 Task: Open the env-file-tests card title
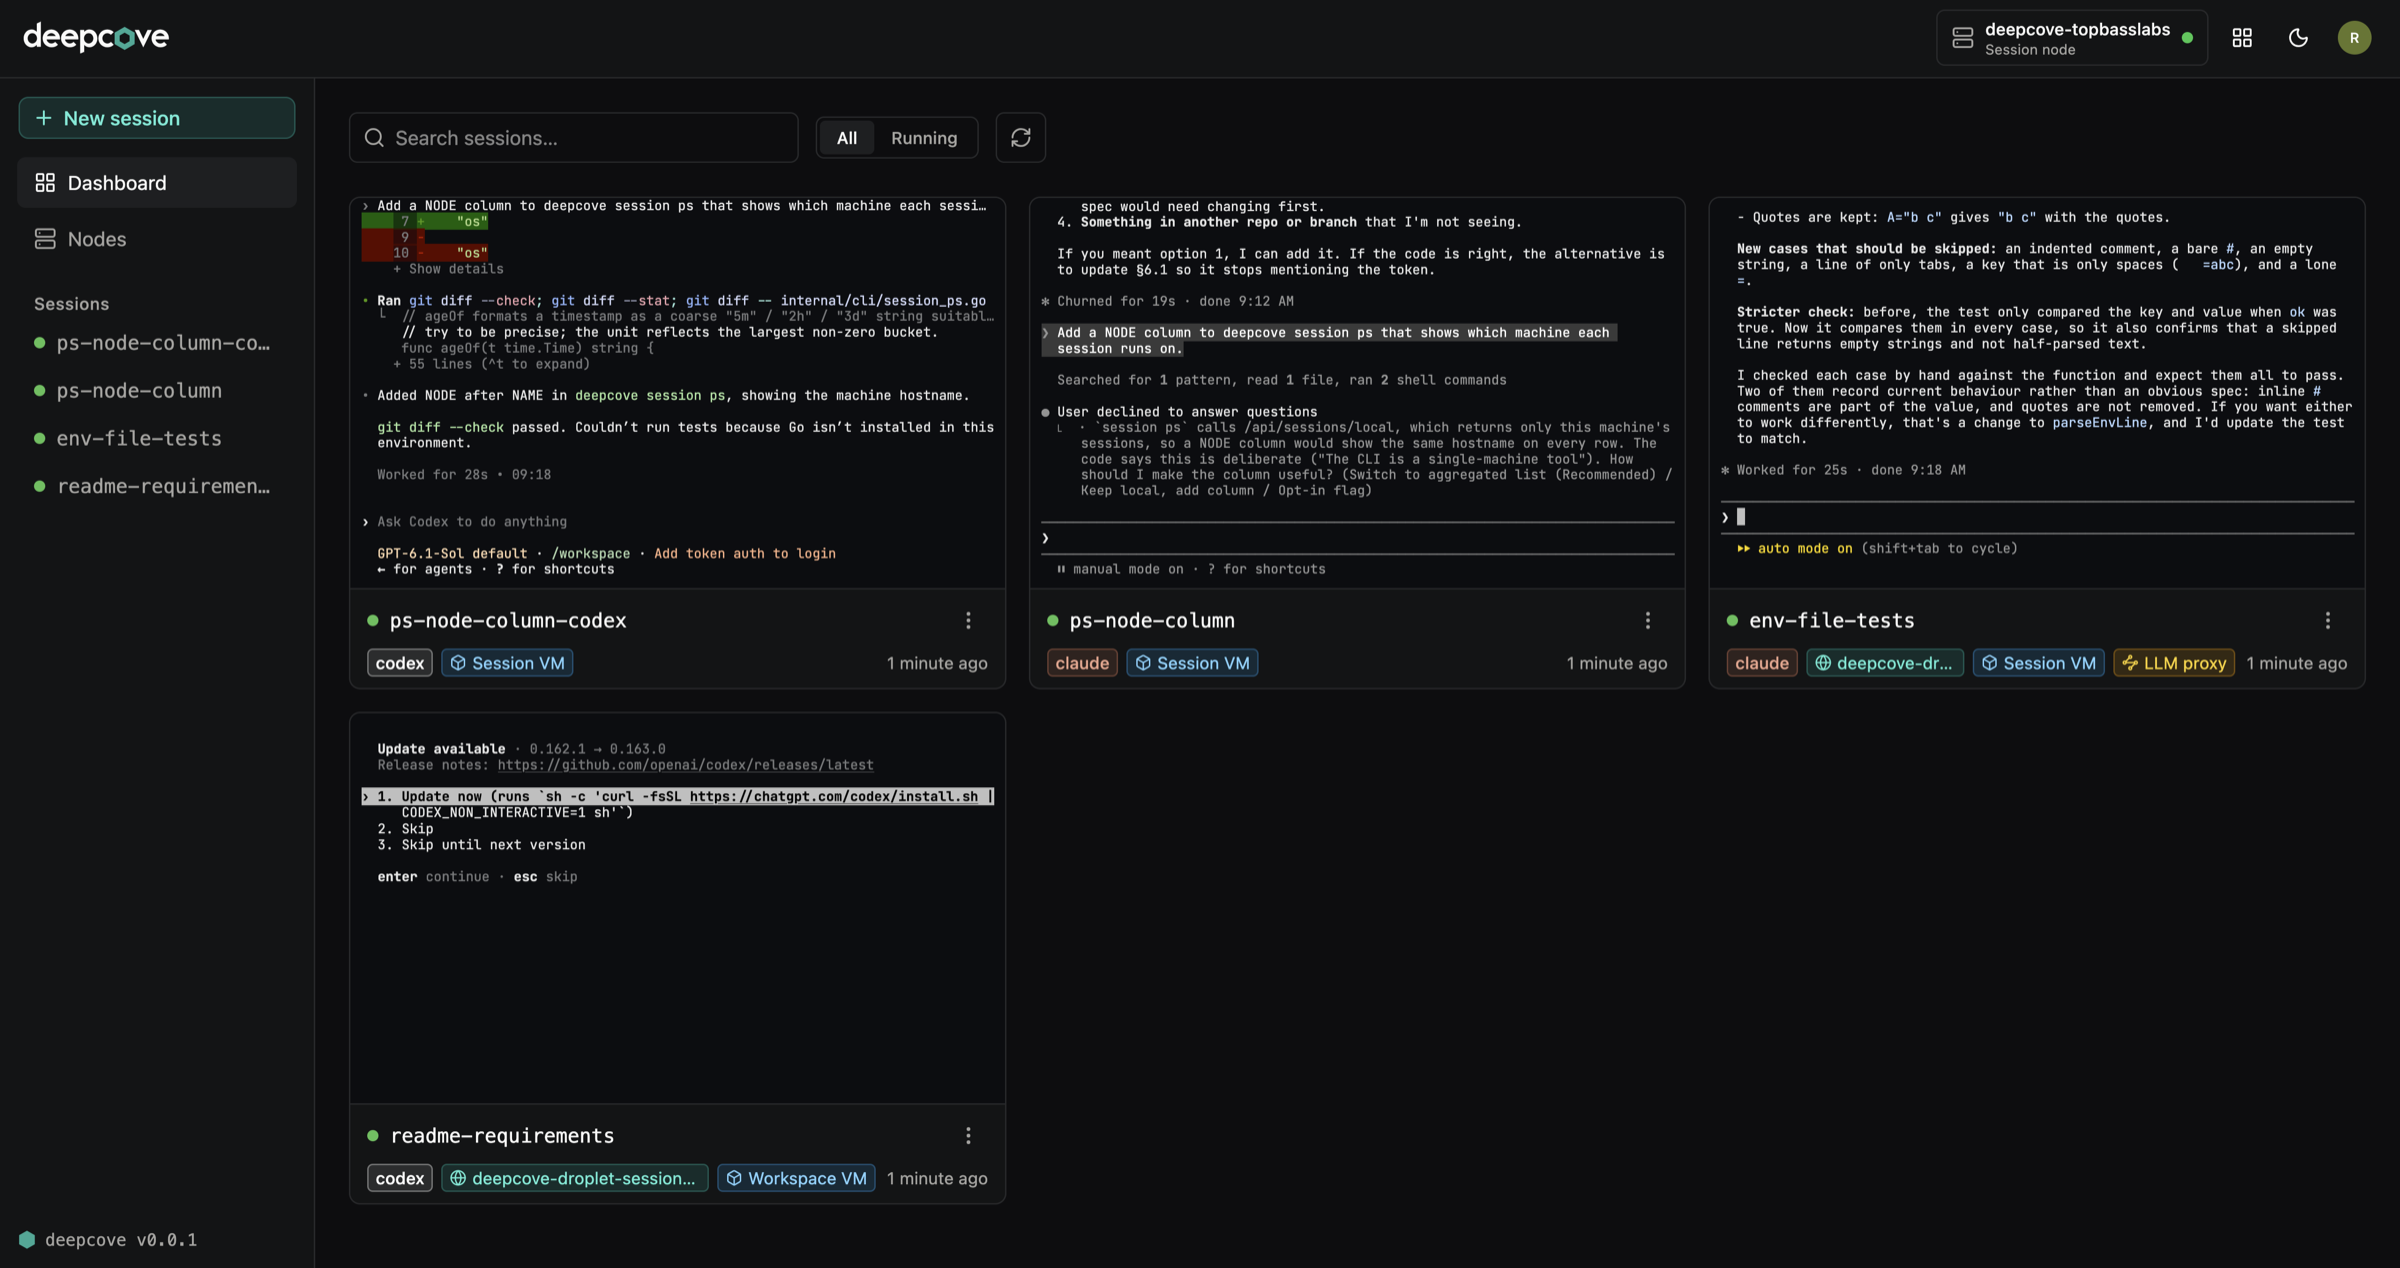(1831, 620)
